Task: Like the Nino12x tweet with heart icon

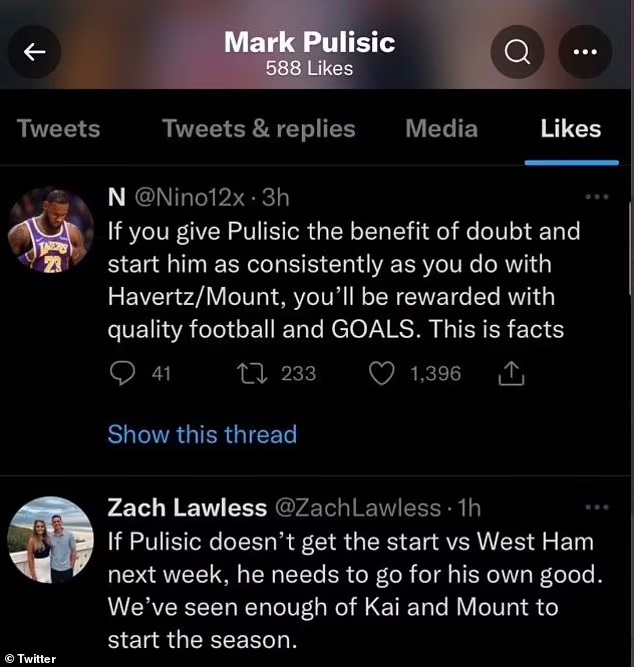Action: pos(381,373)
